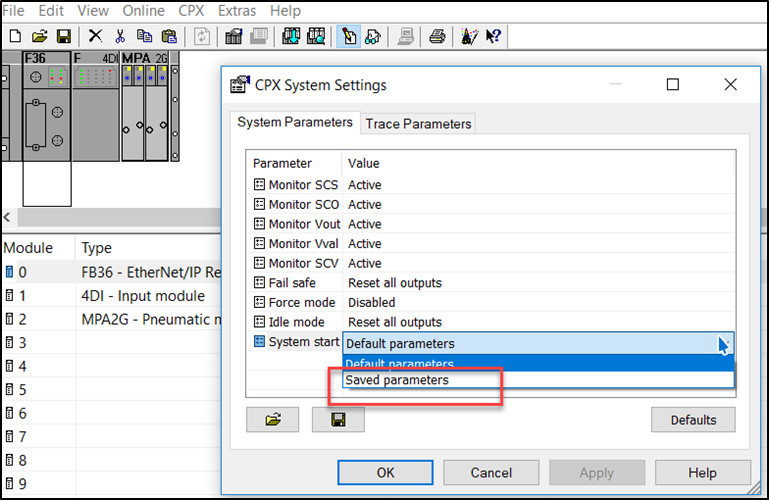The height and width of the screenshot is (500, 769).
Task: Save project using the toolbar floppy disk icon
Action: point(64,36)
